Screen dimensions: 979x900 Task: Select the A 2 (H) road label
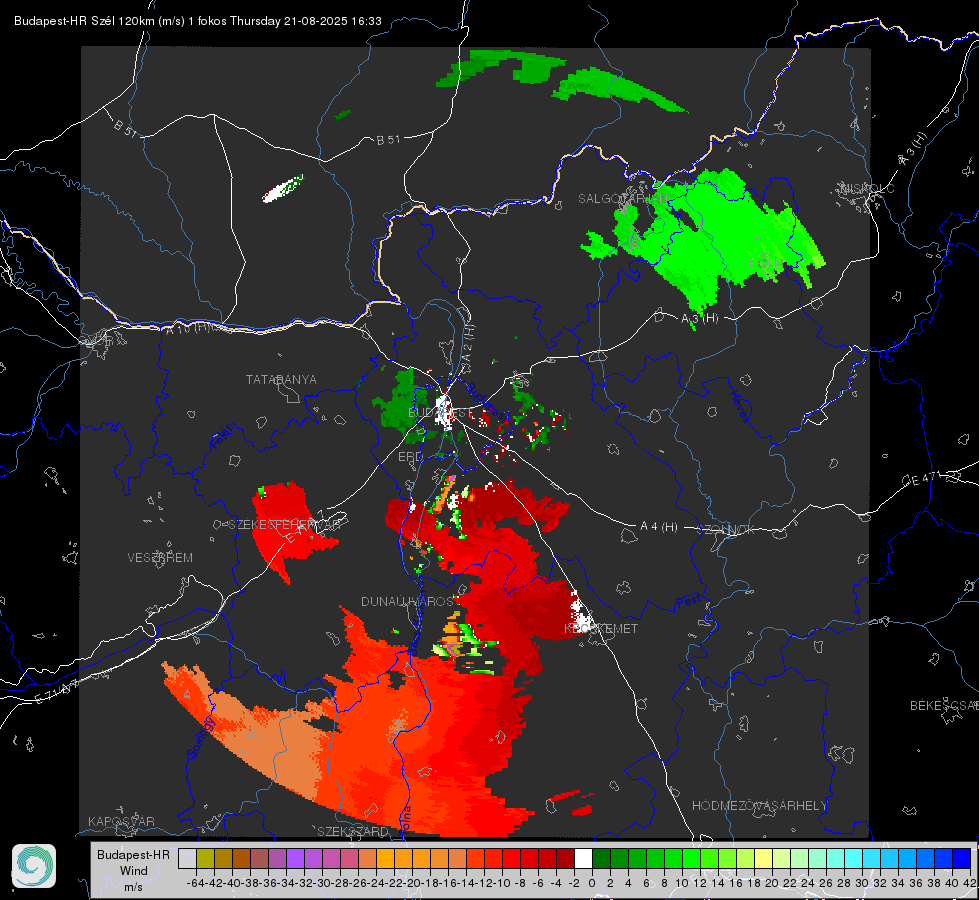point(468,344)
